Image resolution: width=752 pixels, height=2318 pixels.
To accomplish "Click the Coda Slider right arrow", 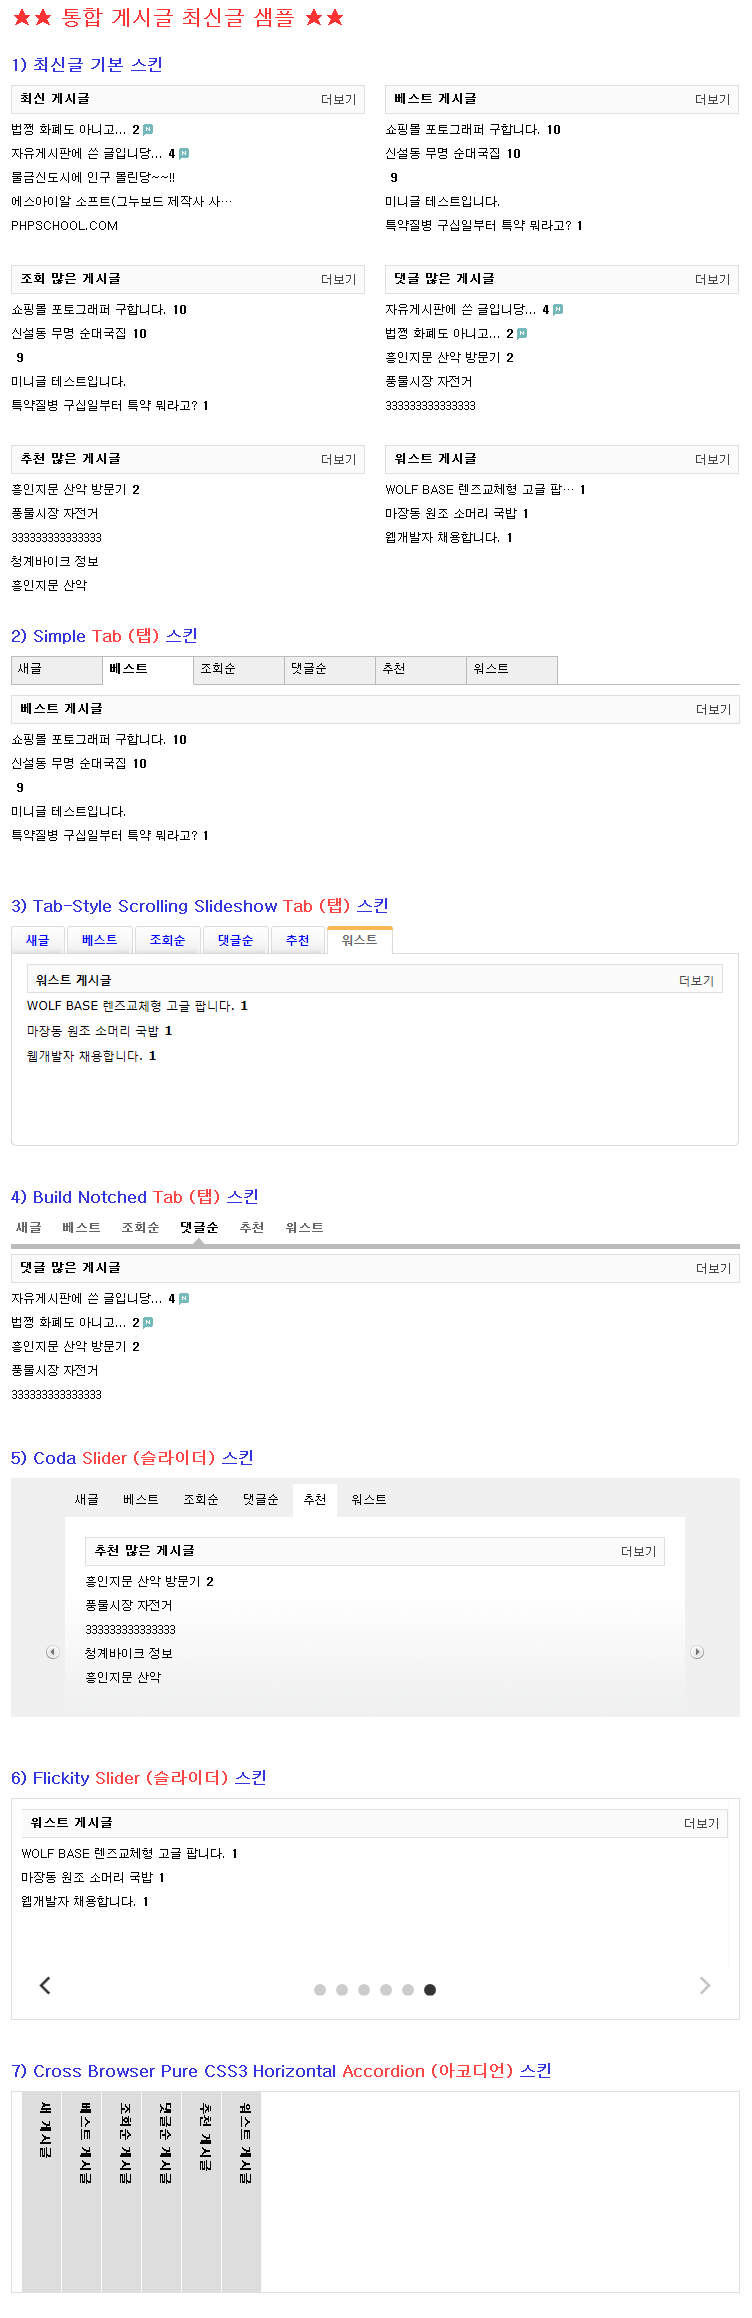I will point(698,1652).
